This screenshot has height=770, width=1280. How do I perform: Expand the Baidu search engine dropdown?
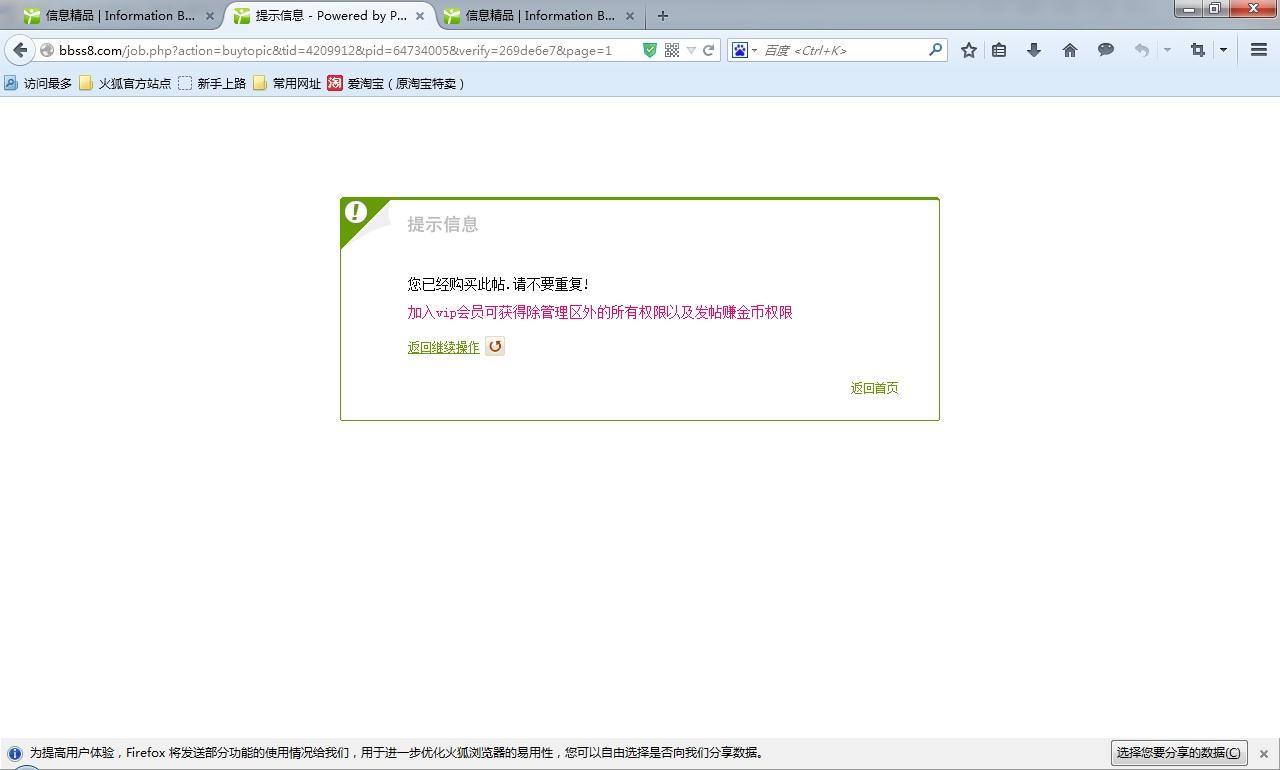pos(744,50)
